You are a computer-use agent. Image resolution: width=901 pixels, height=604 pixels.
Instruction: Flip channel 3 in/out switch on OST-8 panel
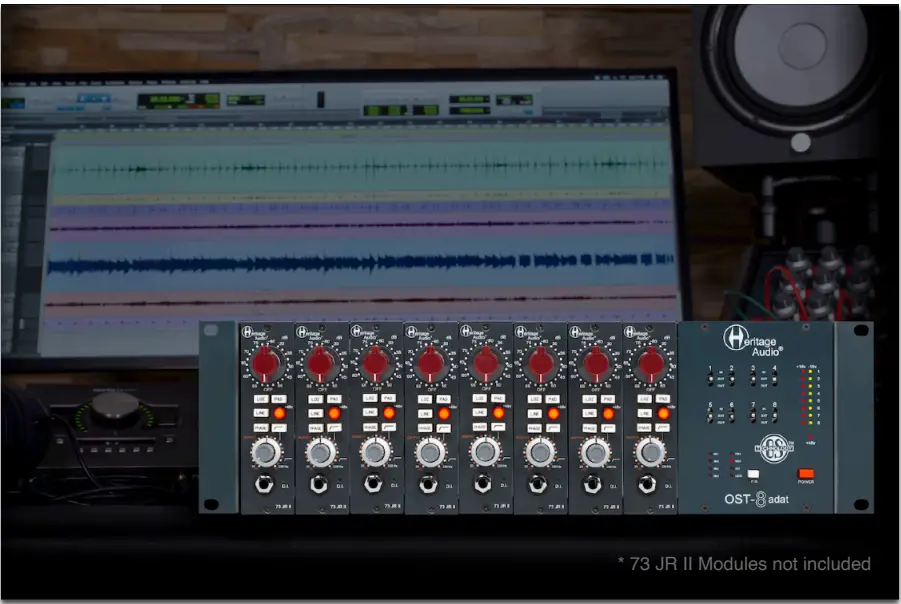pos(753,378)
